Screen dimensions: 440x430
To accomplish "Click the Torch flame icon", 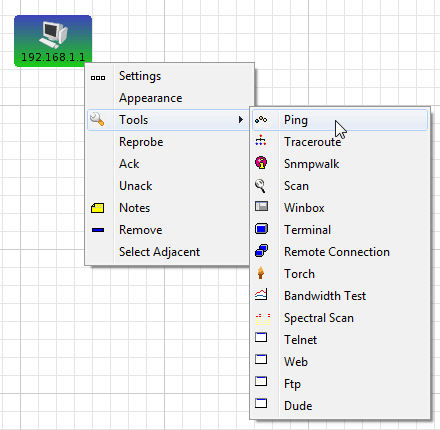I will pyautogui.click(x=261, y=273).
